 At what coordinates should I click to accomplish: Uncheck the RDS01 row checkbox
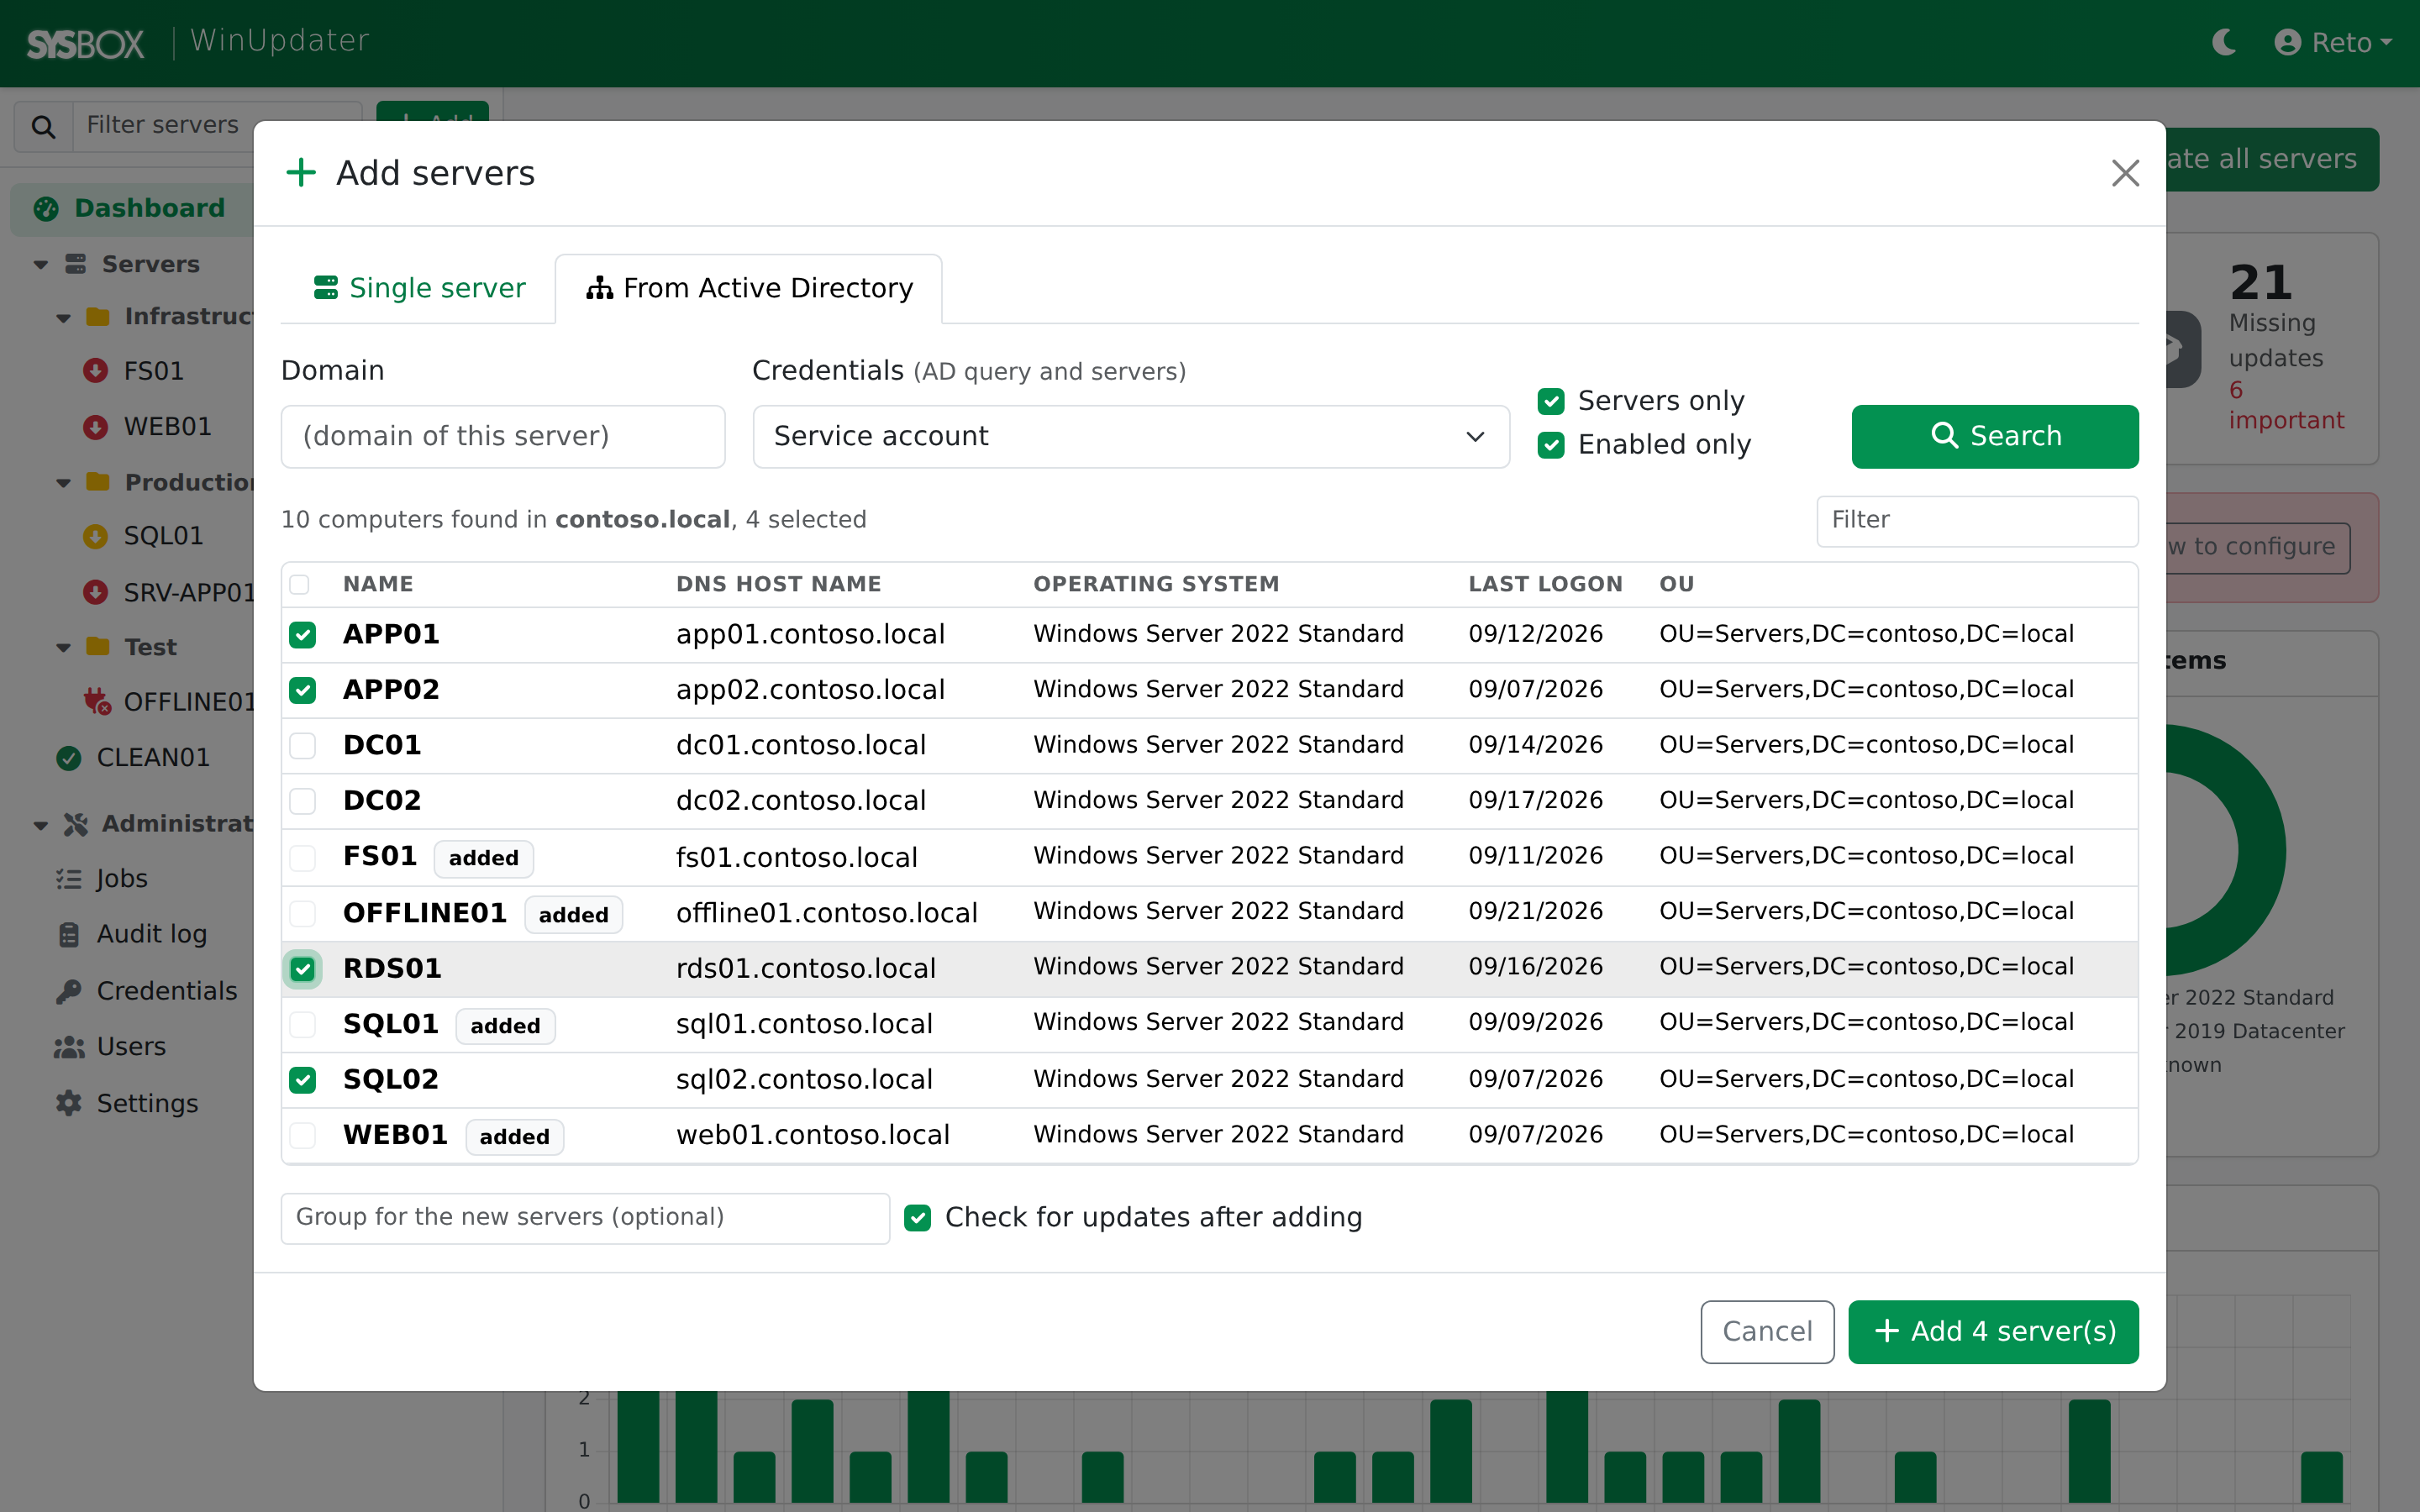coord(302,969)
